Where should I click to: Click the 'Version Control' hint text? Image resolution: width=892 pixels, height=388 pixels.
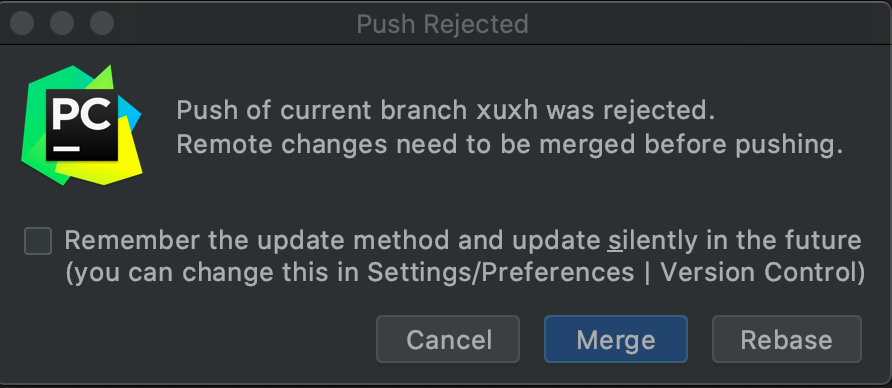[757, 273]
